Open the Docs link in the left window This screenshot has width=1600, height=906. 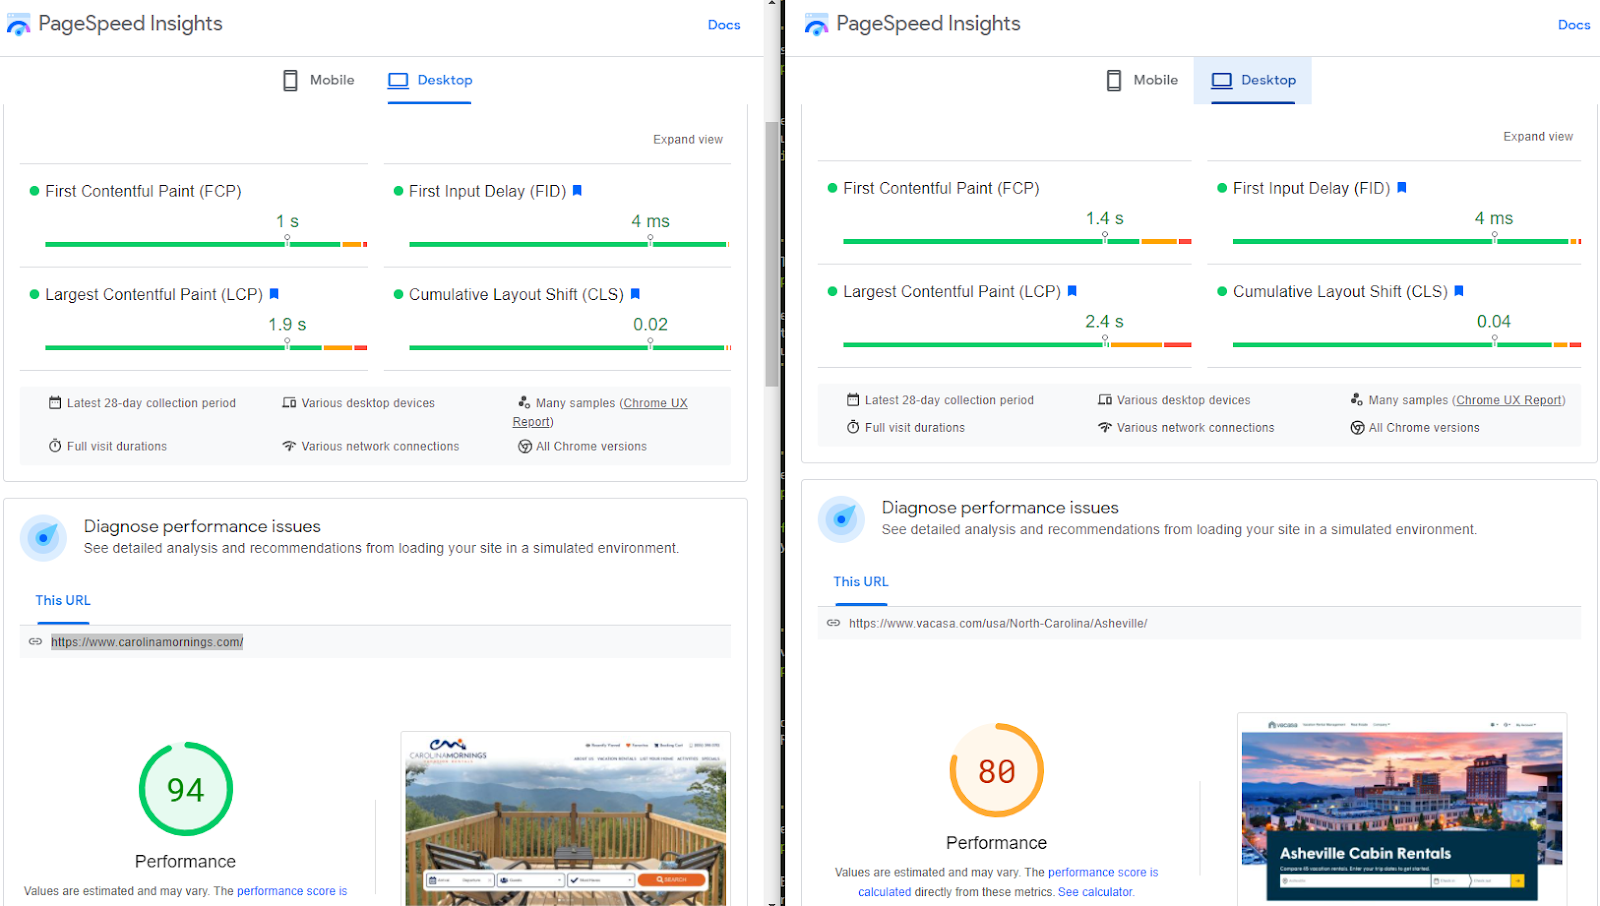click(x=724, y=25)
